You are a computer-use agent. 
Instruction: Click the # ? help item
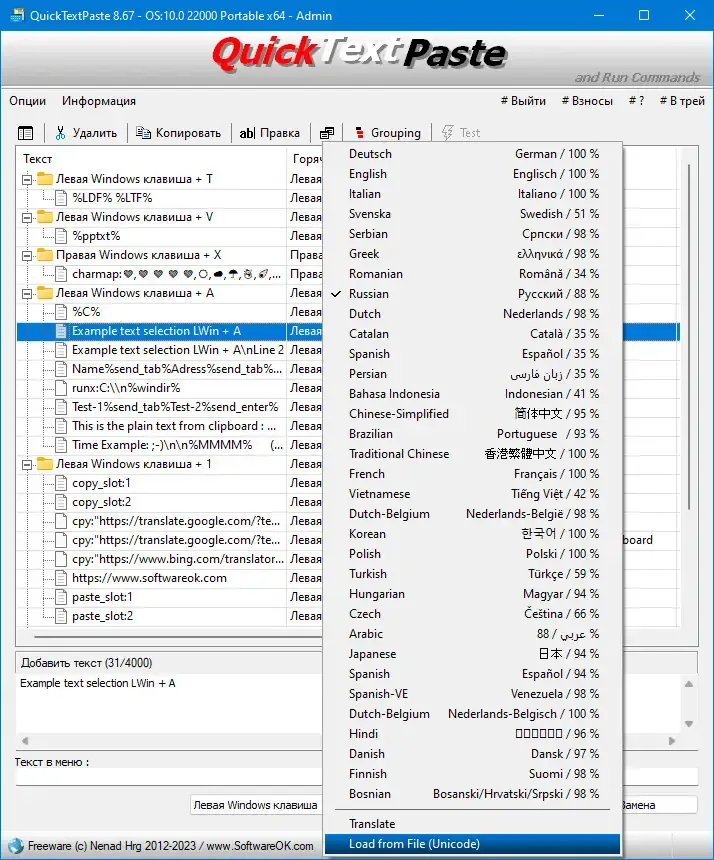[636, 101]
